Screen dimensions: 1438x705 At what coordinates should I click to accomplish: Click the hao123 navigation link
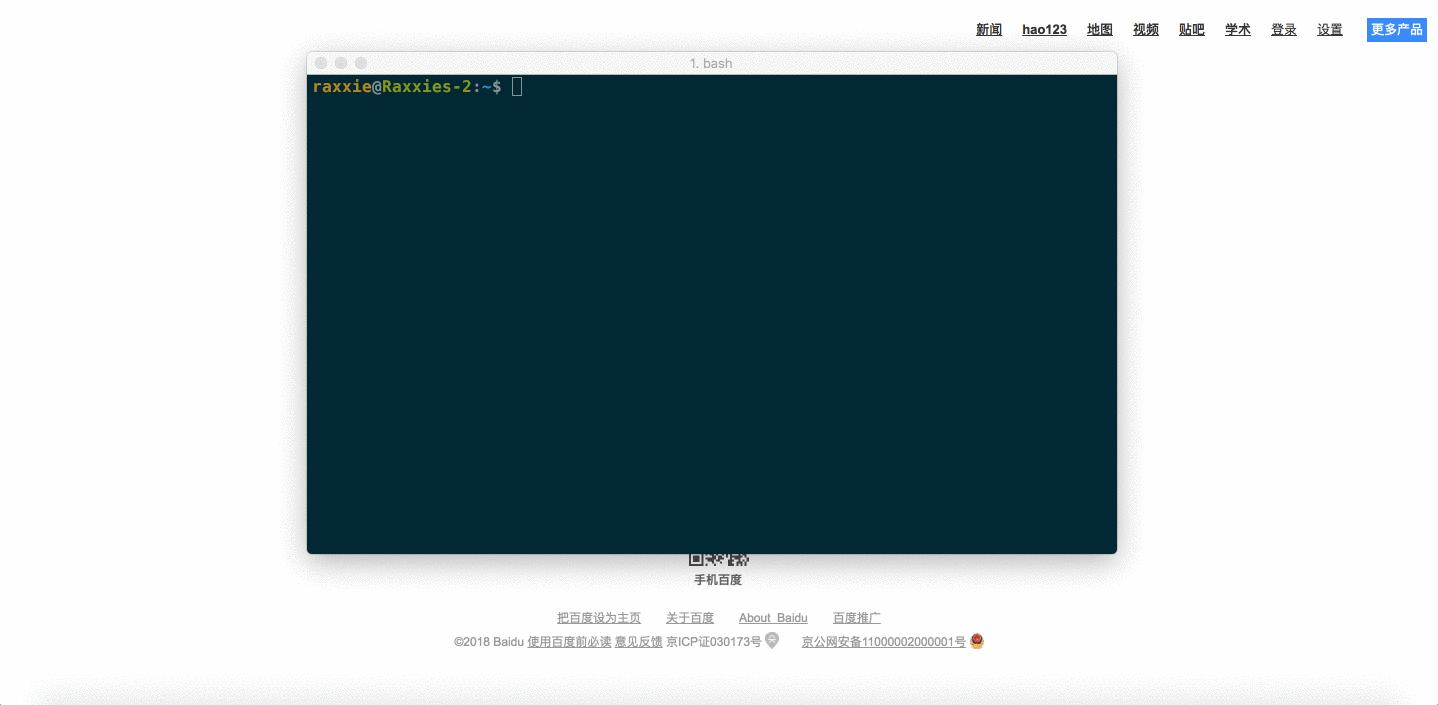click(x=1044, y=29)
